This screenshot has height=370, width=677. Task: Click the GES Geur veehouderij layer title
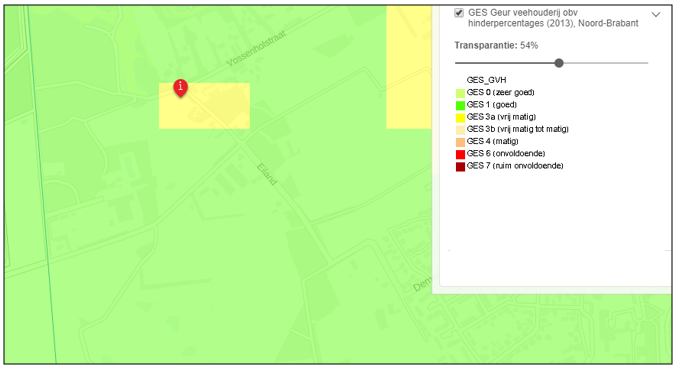click(x=553, y=18)
